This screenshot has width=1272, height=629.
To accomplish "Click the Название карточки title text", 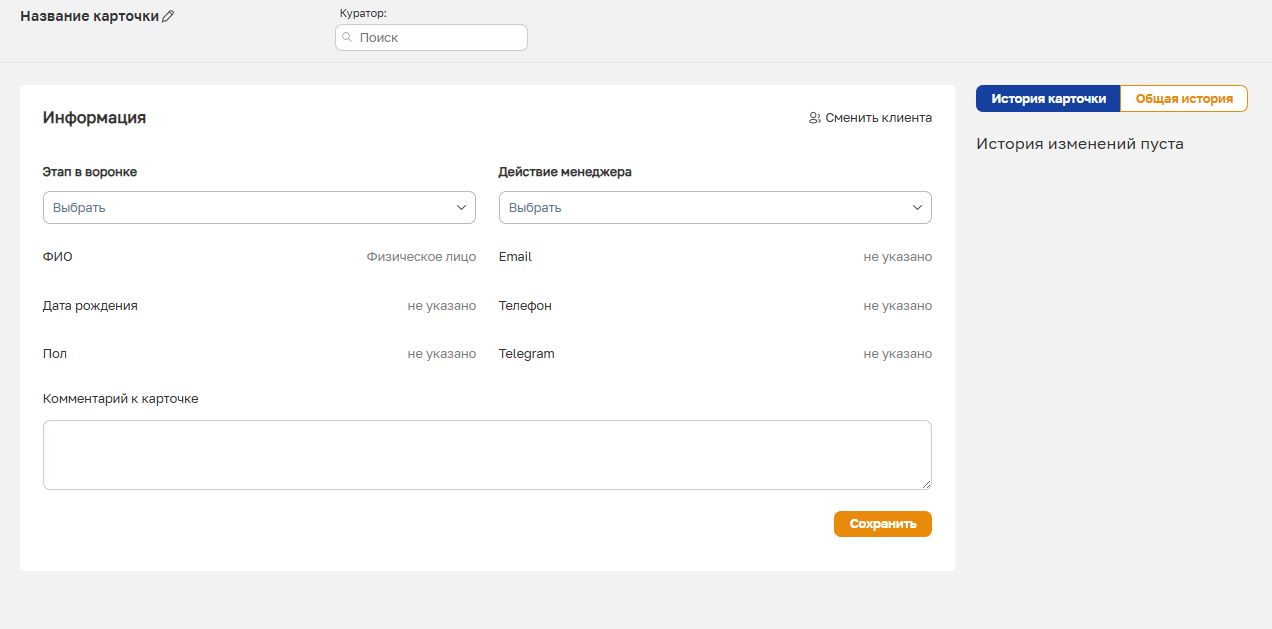I will tap(89, 16).
